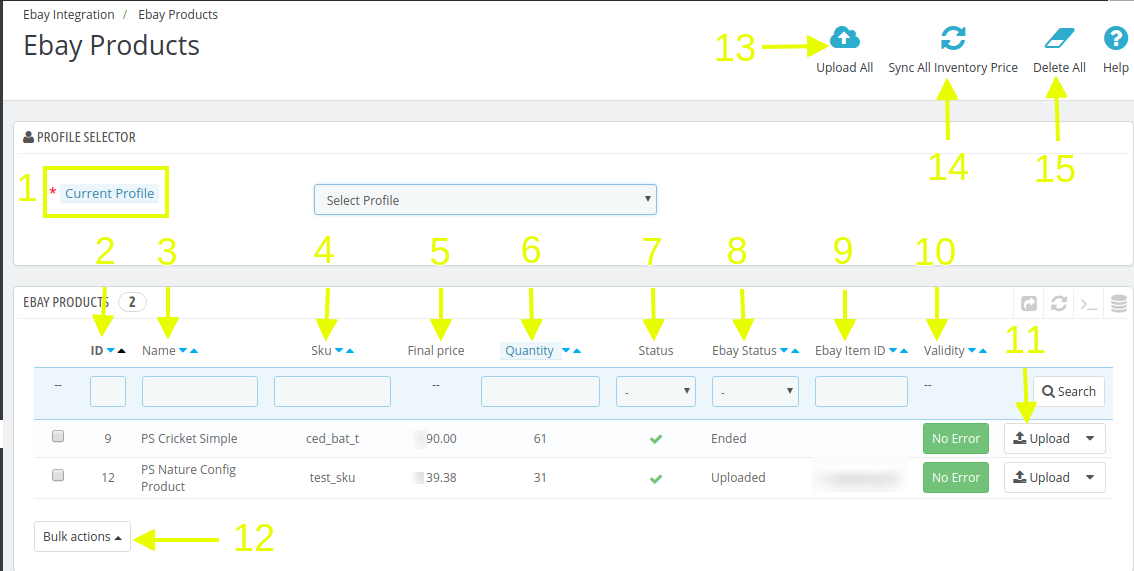The width and height of the screenshot is (1134, 571).
Task: Click the Delete All eraser icon
Action: 1060,38
